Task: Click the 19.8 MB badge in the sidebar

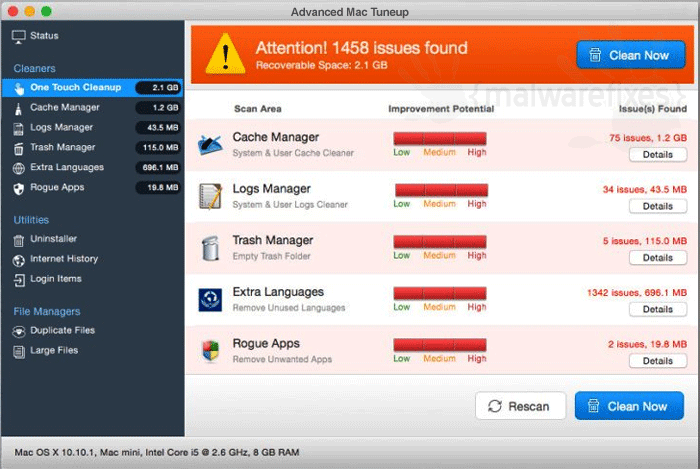Action: point(159,187)
